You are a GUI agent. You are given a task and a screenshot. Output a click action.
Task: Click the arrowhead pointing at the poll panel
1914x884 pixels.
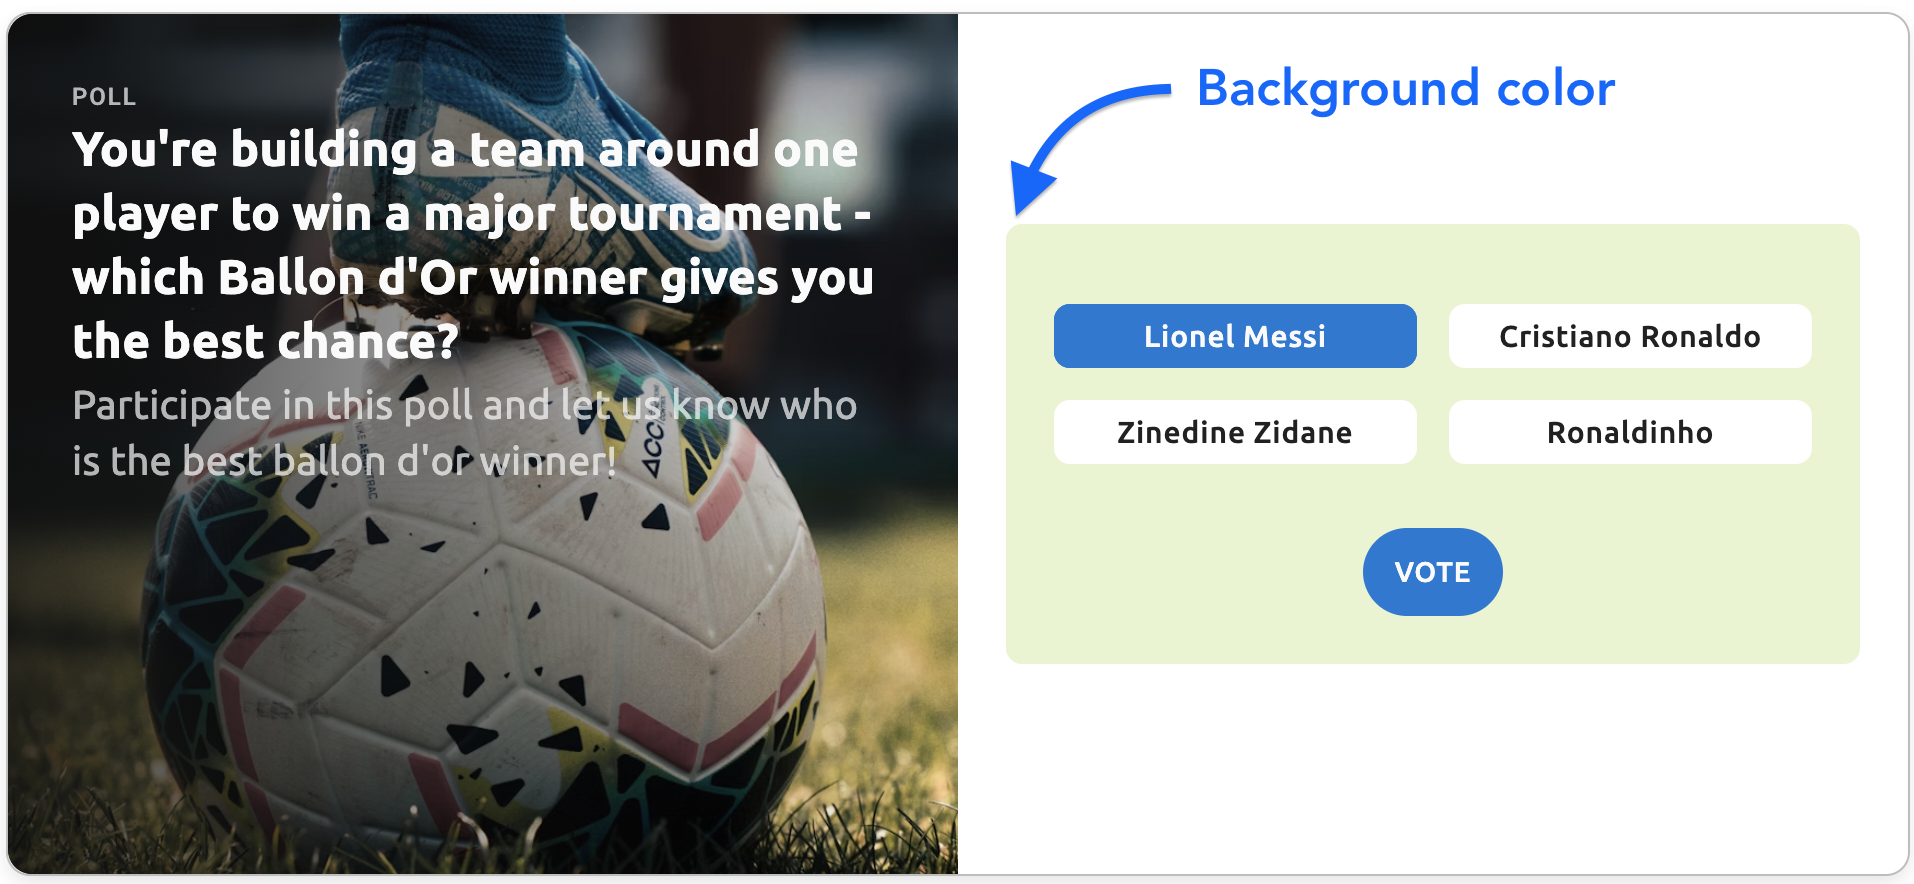click(1028, 192)
